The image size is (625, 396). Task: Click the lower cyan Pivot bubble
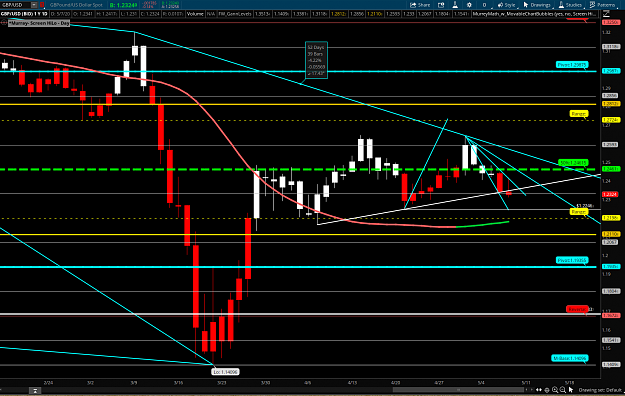click(x=572, y=260)
